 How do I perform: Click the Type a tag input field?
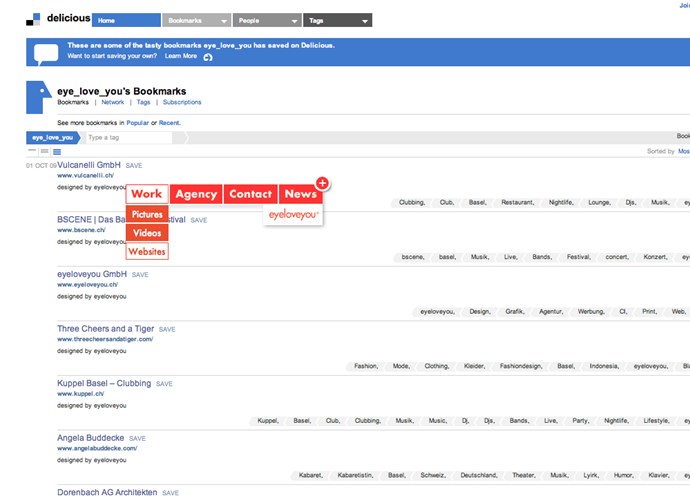click(x=128, y=138)
